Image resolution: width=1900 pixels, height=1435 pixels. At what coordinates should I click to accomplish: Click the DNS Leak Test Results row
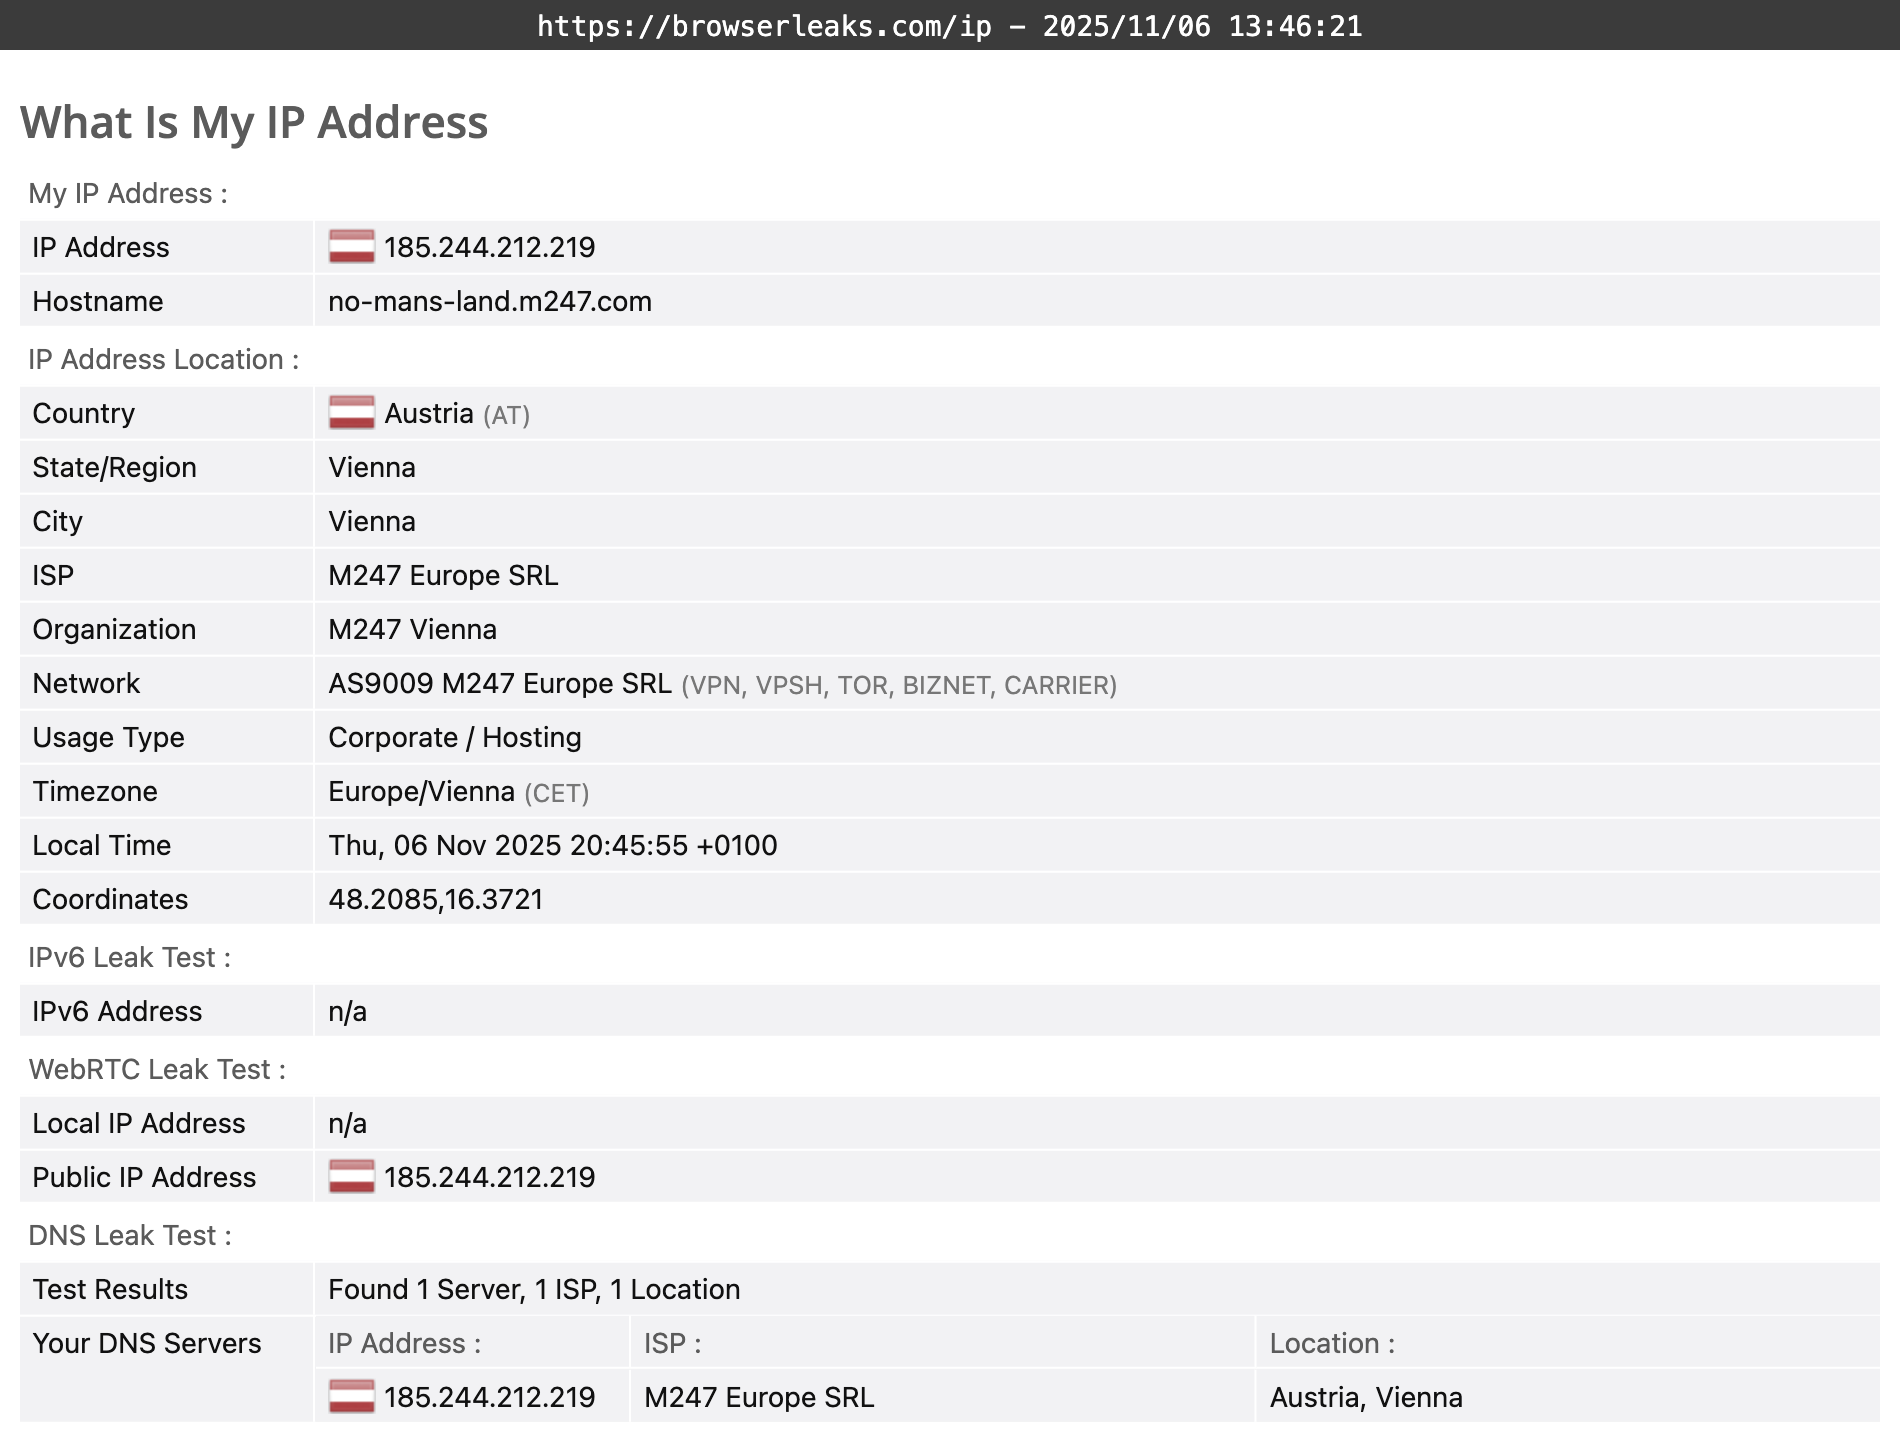tap(534, 1289)
